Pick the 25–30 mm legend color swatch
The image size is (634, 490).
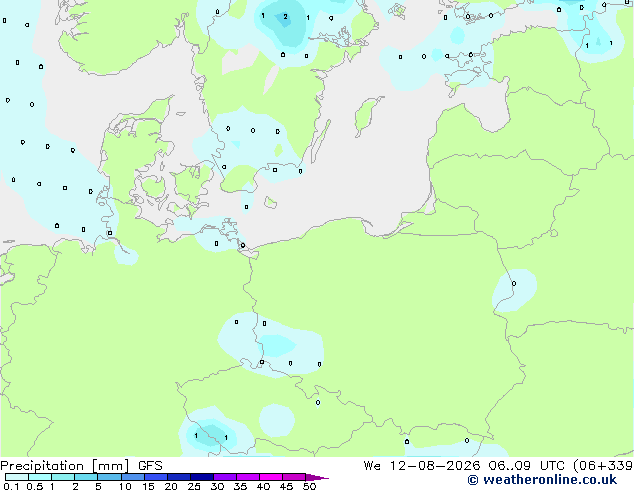pyautogui.click(x=202, y=477)
